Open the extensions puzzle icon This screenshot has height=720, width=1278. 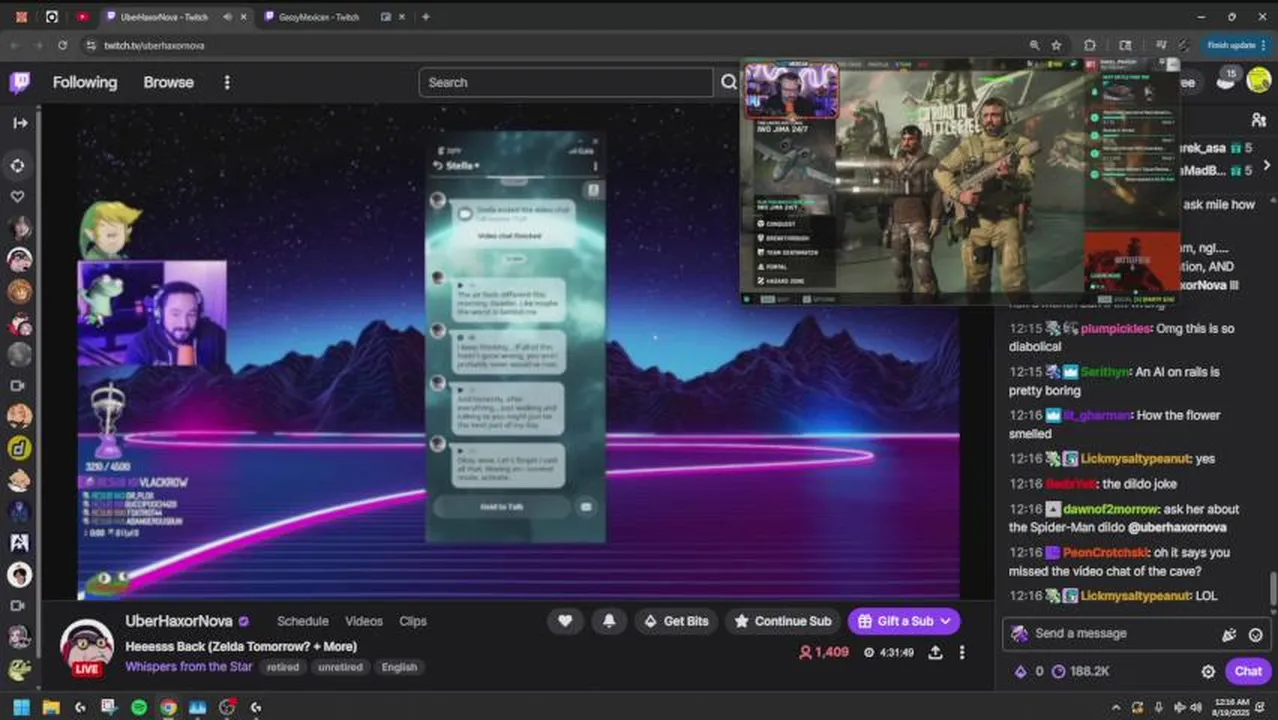point(1090,45)
